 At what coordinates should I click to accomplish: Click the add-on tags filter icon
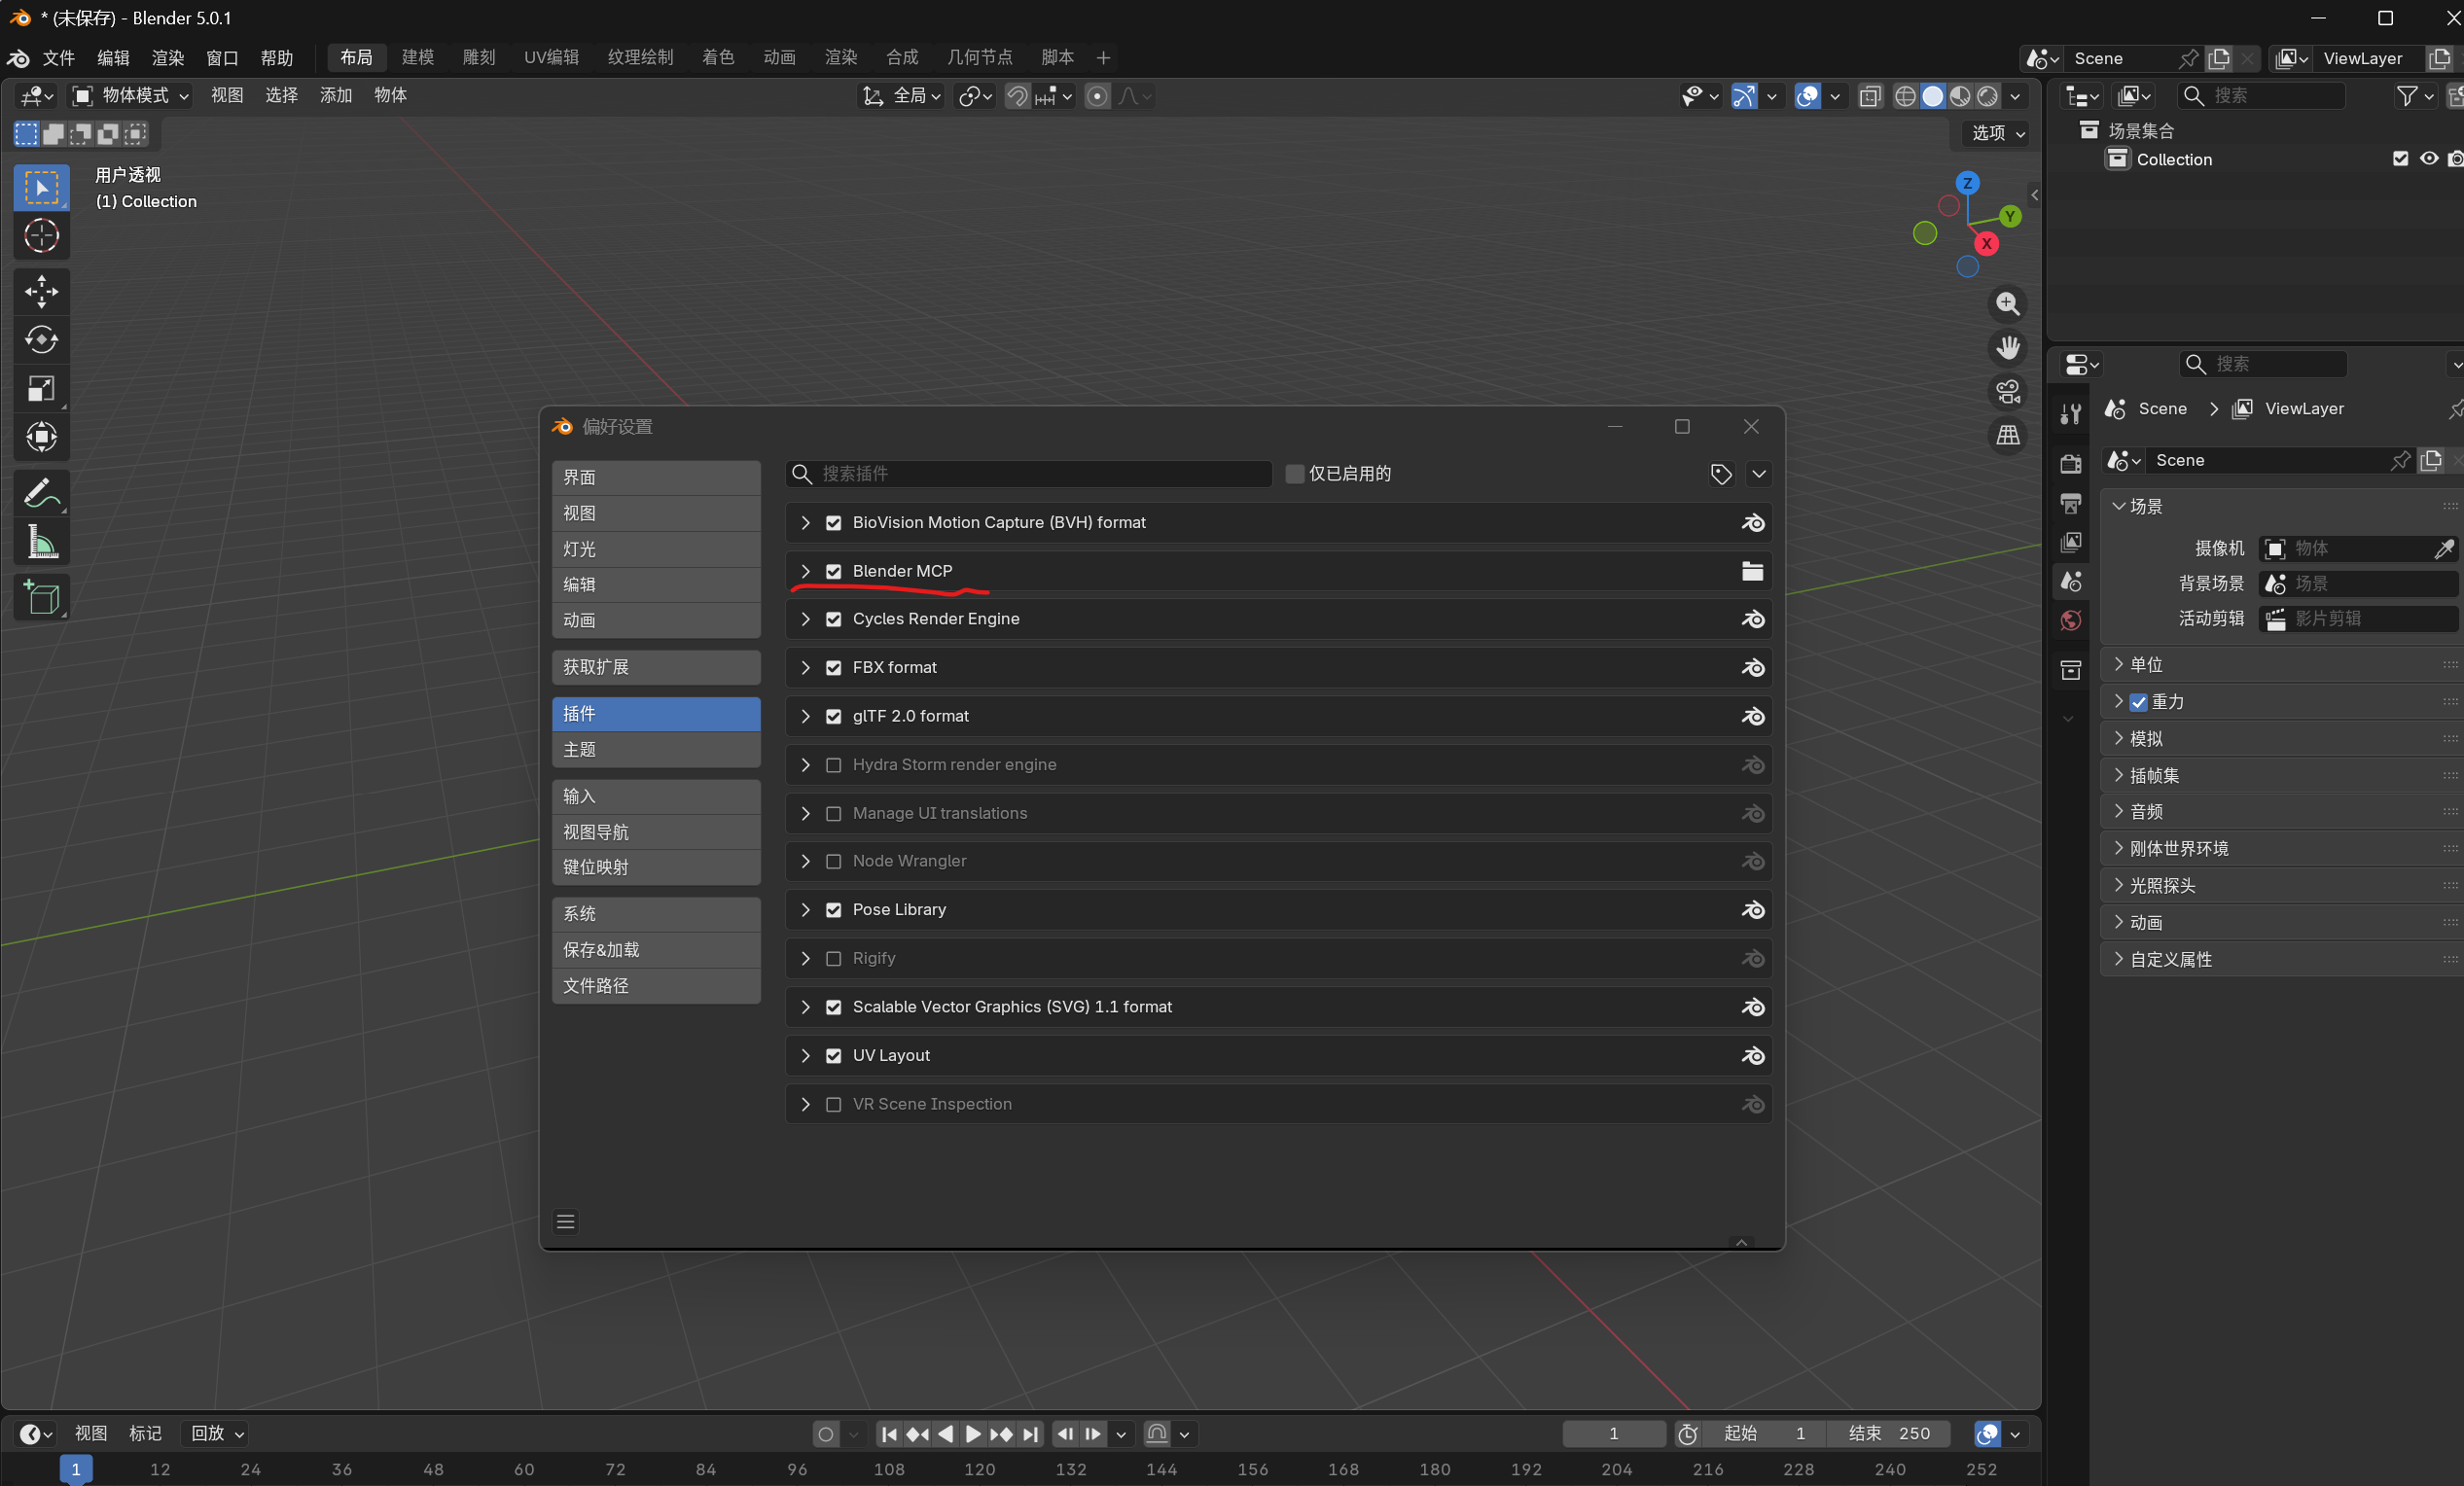(1720, 474)
